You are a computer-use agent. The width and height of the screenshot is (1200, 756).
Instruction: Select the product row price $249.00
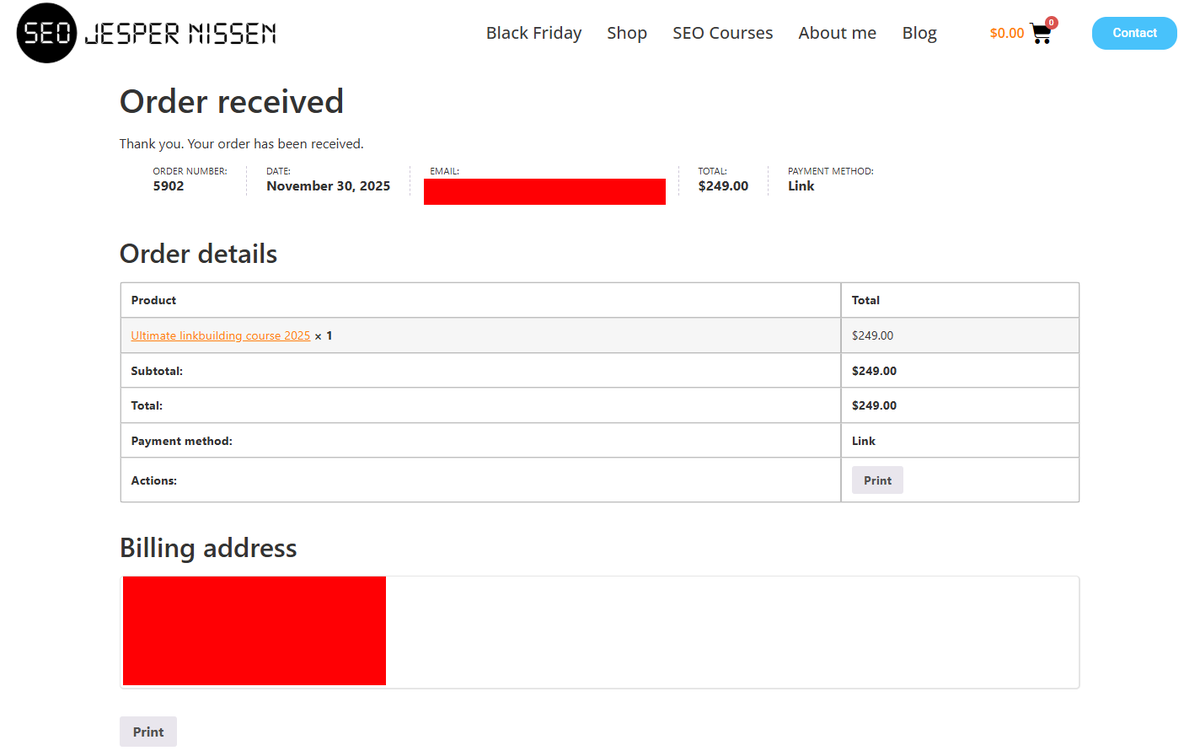pos(872,336)
